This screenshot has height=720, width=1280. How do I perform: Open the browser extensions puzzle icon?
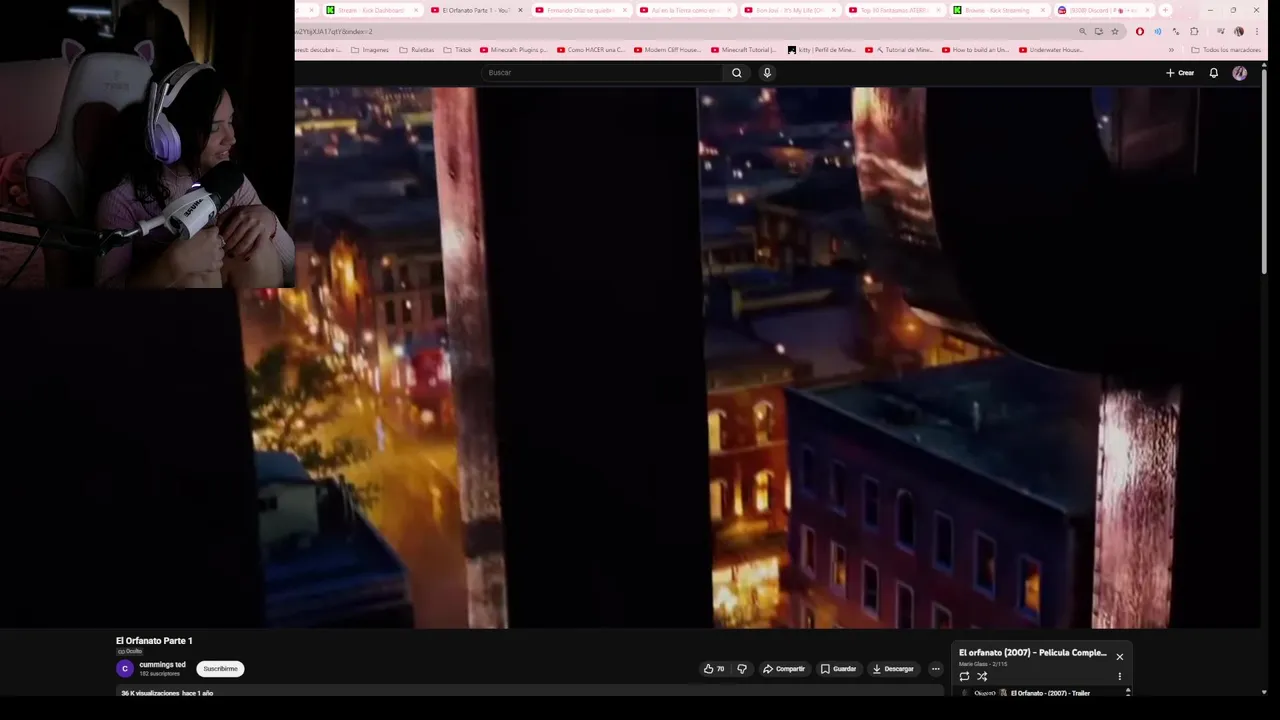(x=1194, y=31)
